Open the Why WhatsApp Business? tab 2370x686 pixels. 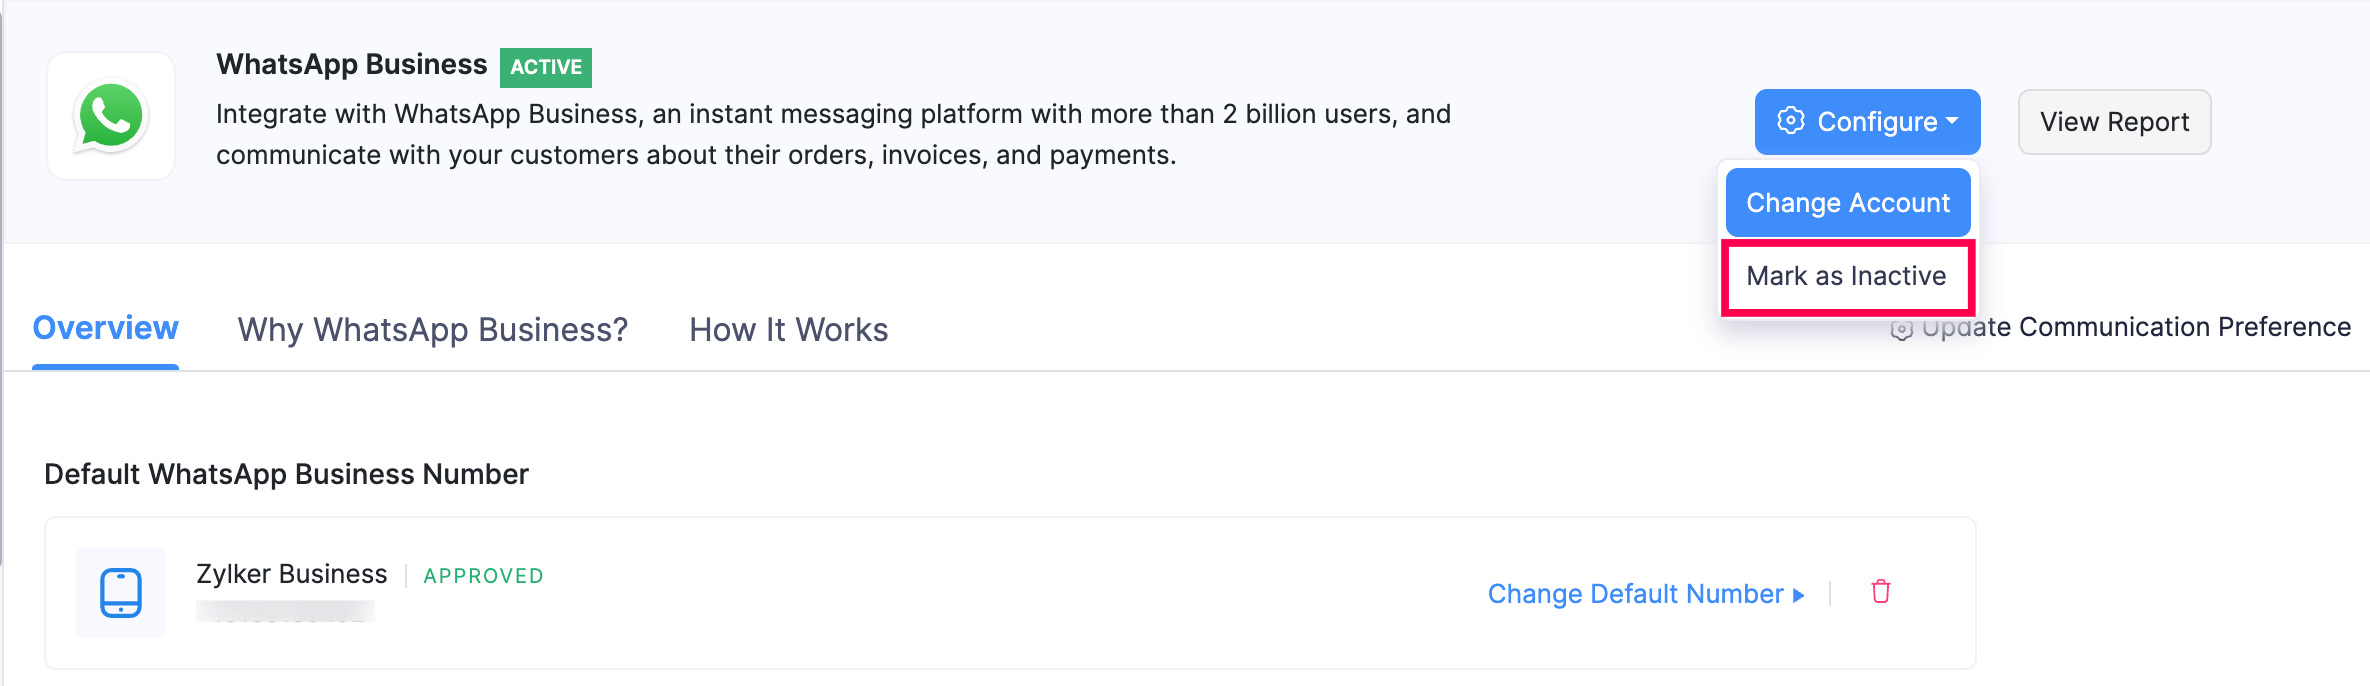tap(432, 330)
